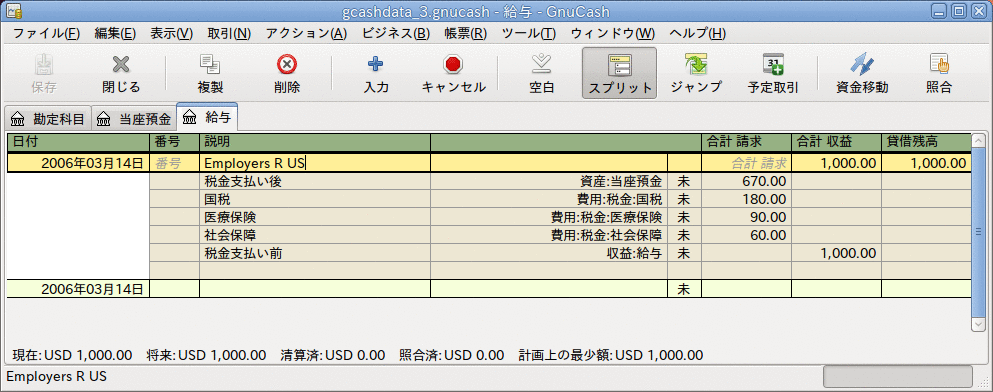993x392 pixels.
Task: Schedule a transaction with 予定取引 icon
Action: coord(773,64)
